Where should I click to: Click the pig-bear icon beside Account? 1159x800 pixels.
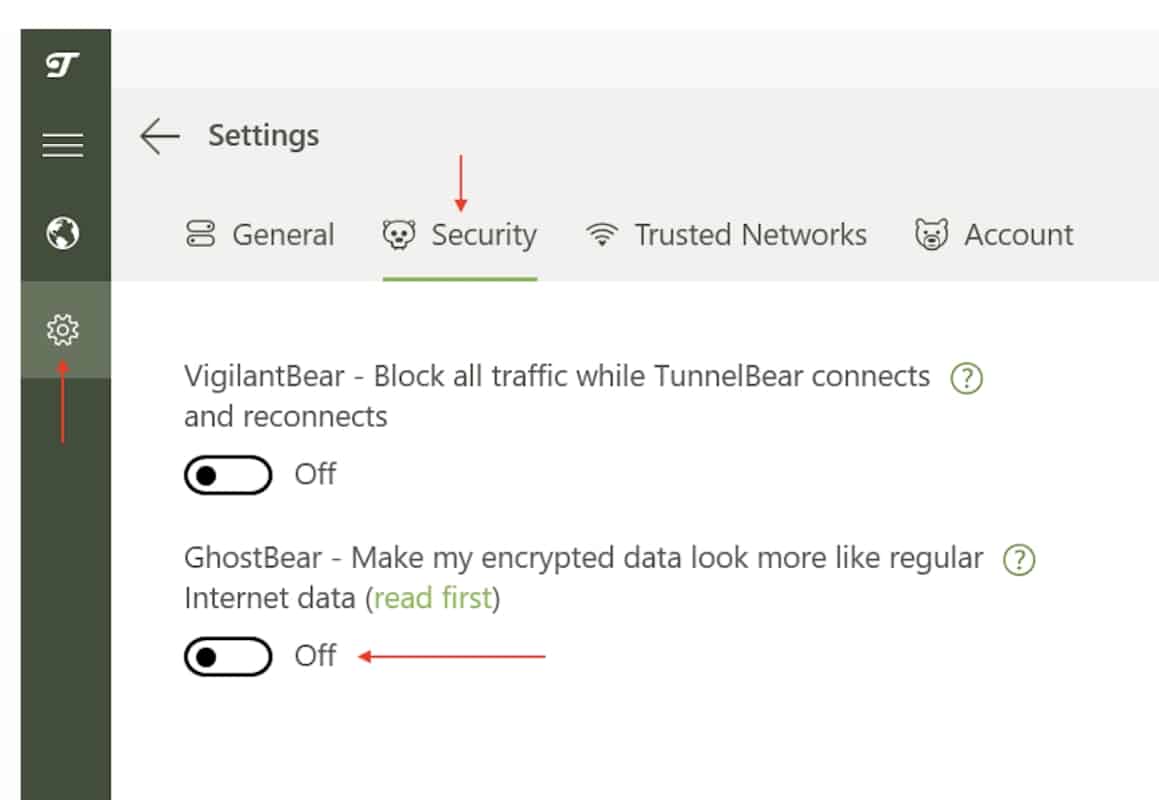click(x=931, y=235)
